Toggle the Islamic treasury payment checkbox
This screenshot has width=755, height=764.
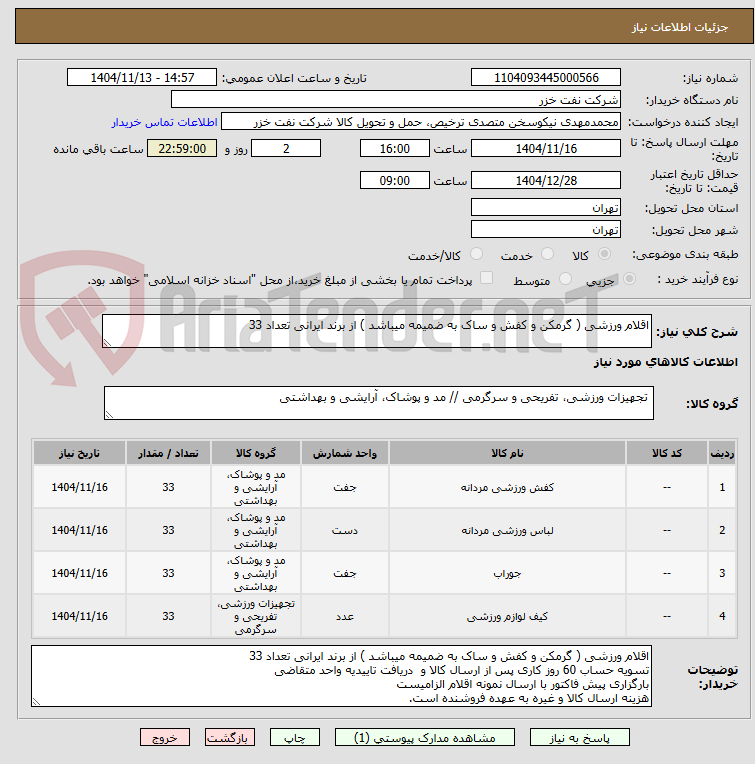[x=486, y=278]
